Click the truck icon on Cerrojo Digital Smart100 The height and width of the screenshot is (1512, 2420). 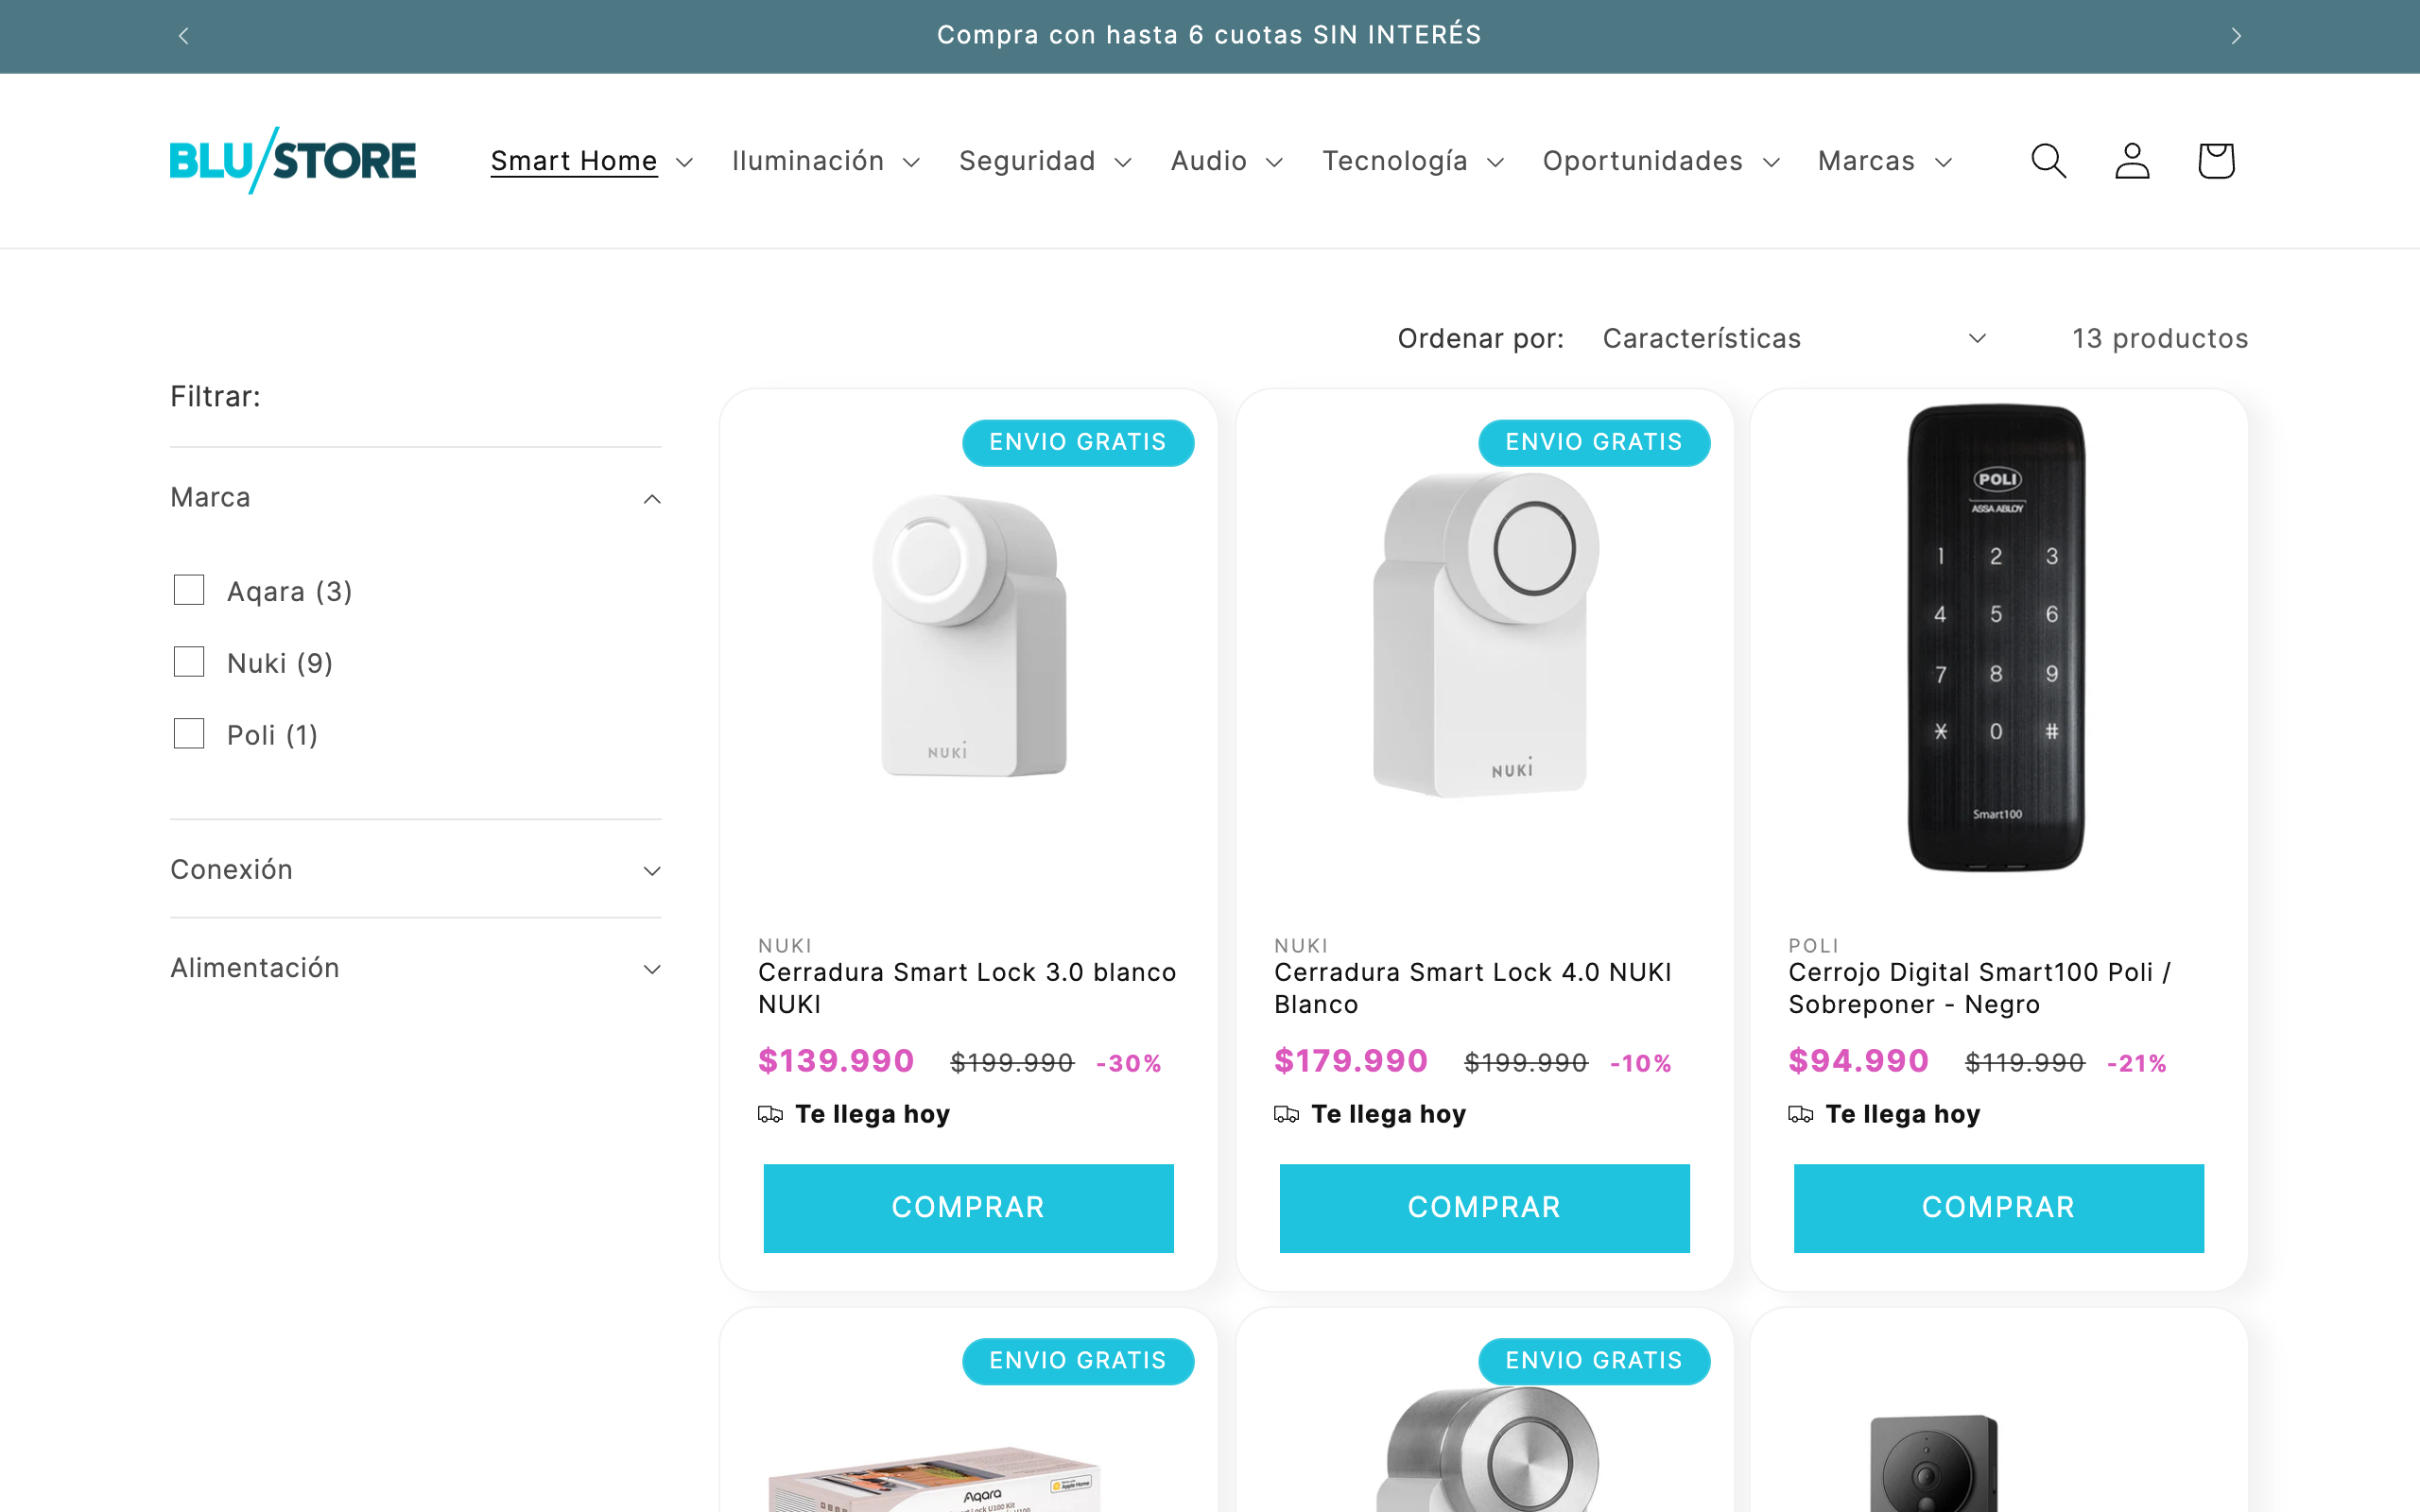coord(1801,1113)
